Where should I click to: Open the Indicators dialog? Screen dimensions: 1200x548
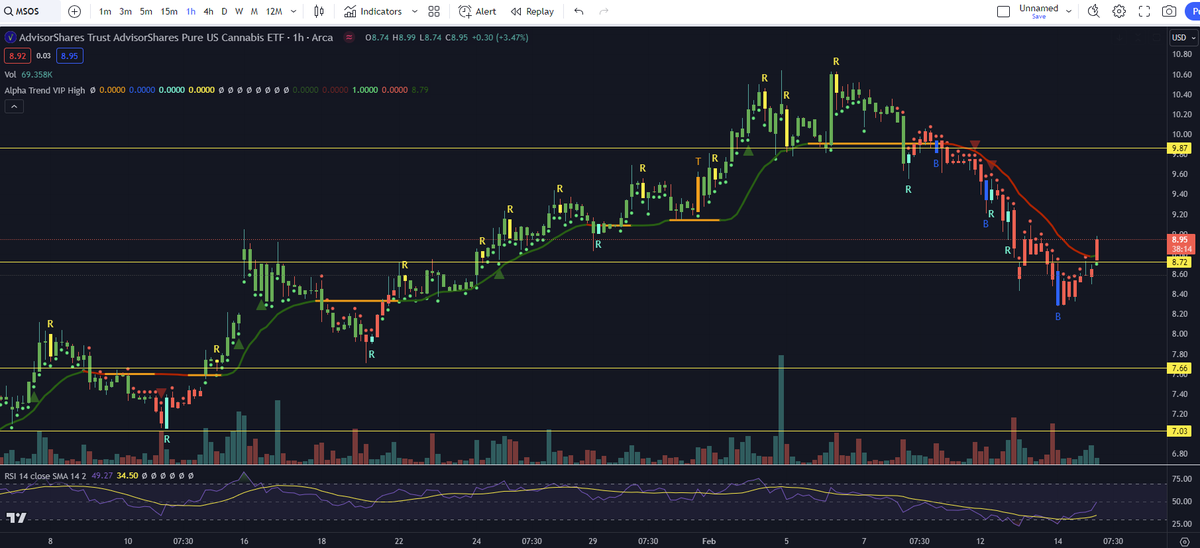[x=373, y=11]
